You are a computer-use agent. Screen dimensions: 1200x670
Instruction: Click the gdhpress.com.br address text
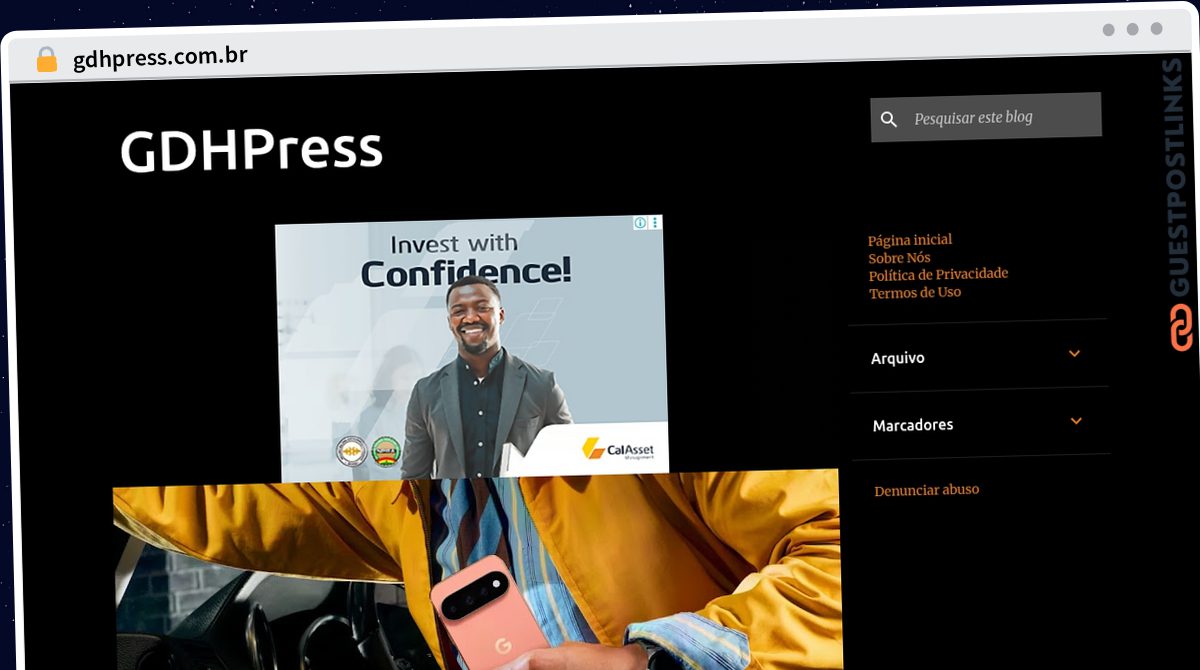[160, 57]
